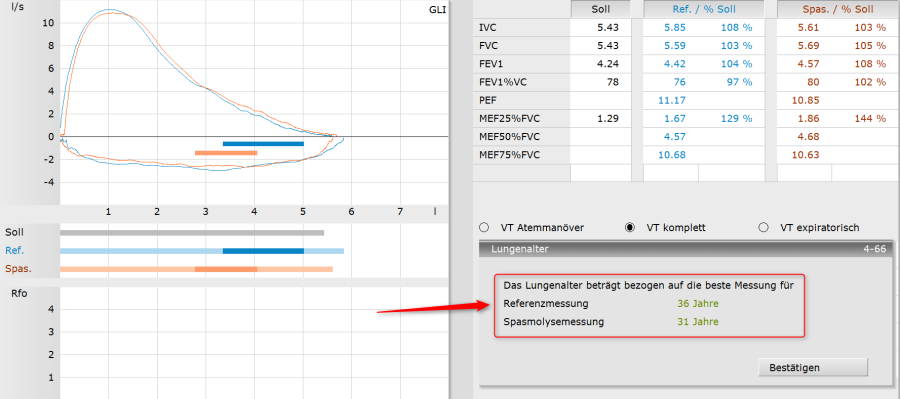Select the FEV1 row in the table

click(x=686, y=64)
